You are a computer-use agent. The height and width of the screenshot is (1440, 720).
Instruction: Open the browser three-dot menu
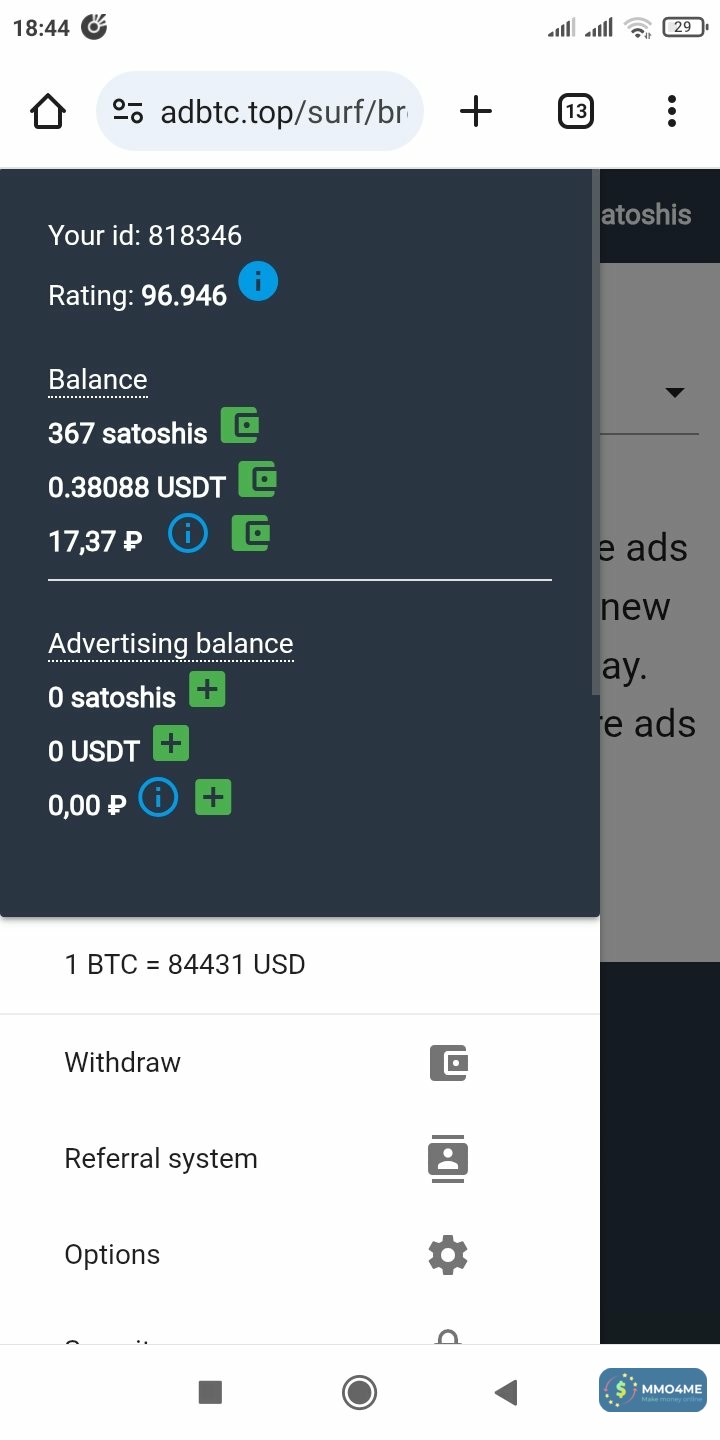pyautogui.click(x=671, y=111)
